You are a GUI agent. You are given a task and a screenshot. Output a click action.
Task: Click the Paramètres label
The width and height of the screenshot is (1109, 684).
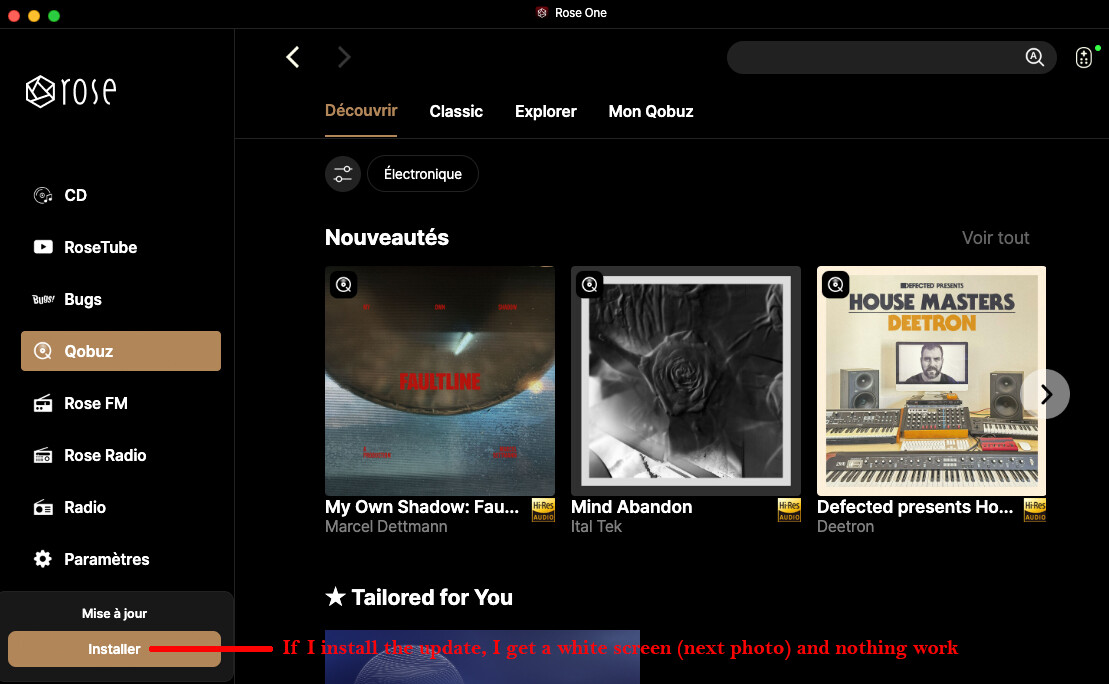point(107,560)
